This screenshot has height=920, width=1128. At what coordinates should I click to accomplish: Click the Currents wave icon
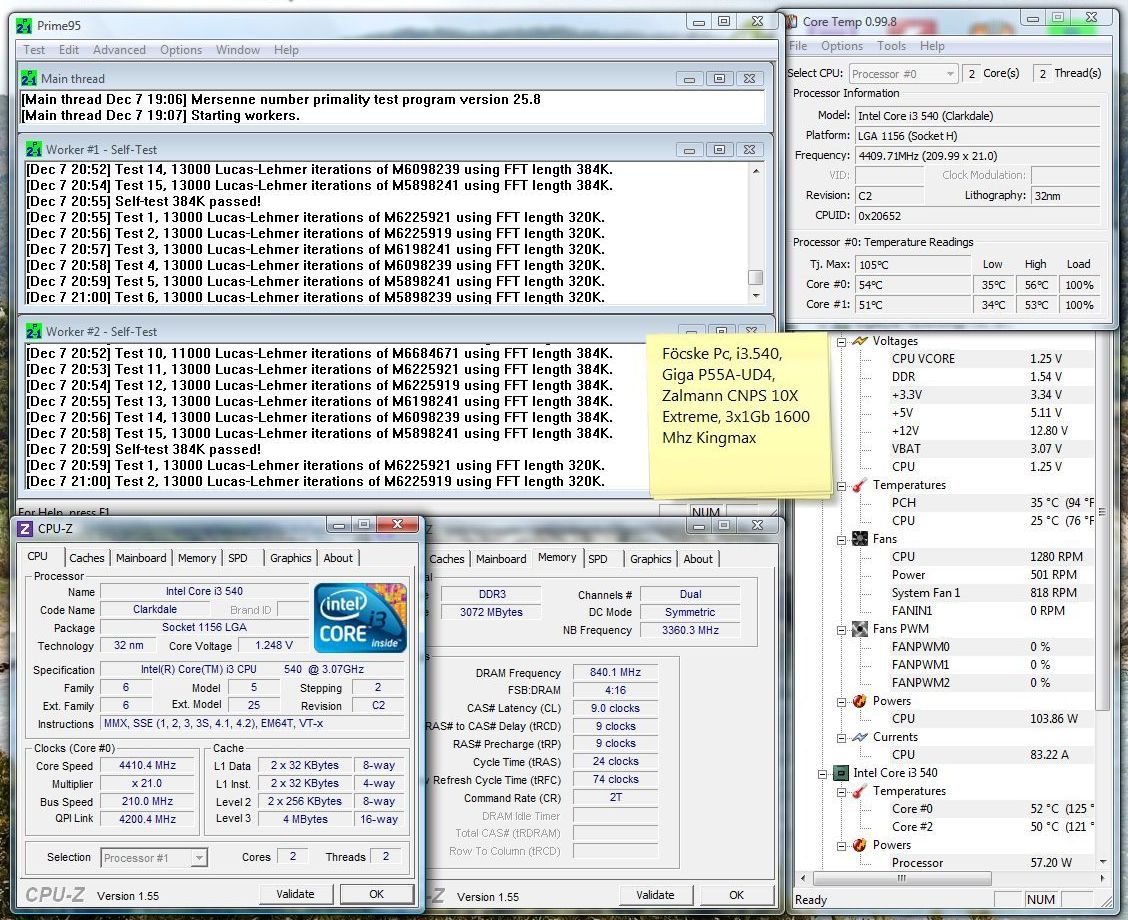click(860, 737)
